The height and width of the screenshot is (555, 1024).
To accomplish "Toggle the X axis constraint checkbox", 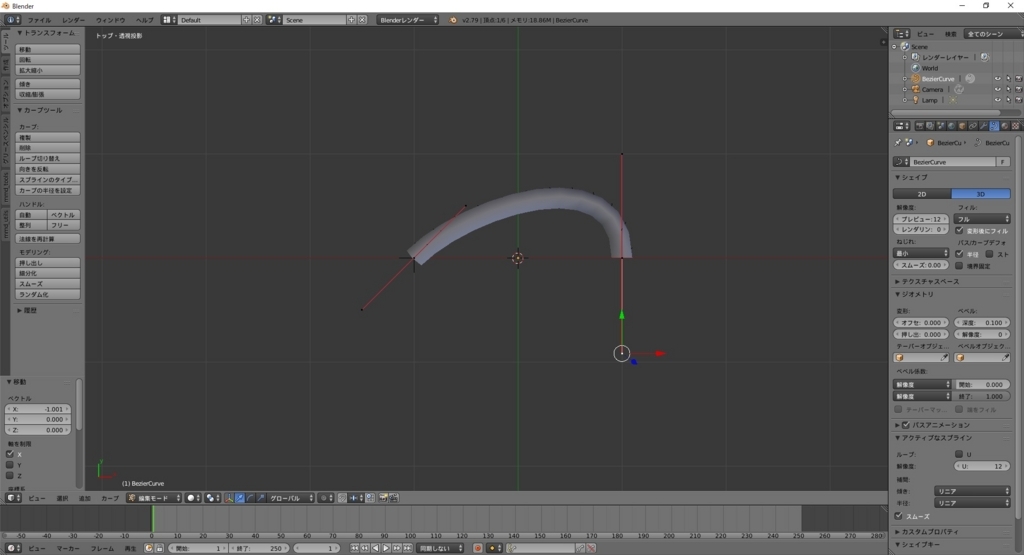I will pos(10,454).
